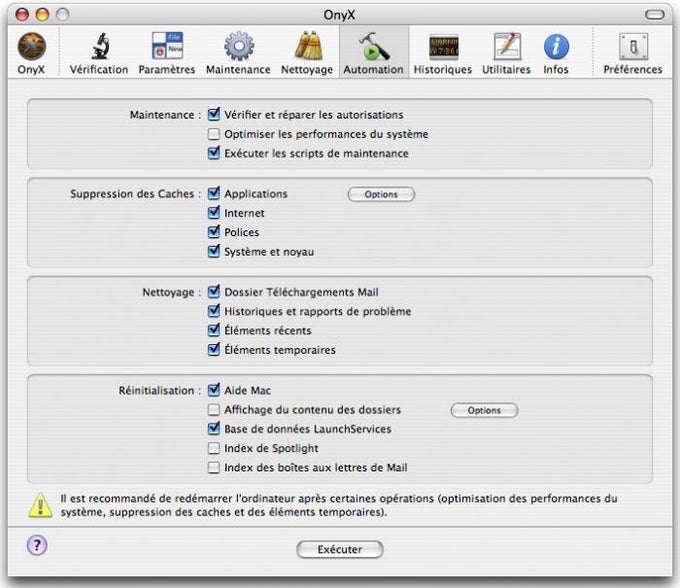Open Options for Affichage du contenu des dossiers
Viewport: 680px width, 588px height.
(484, 410)
